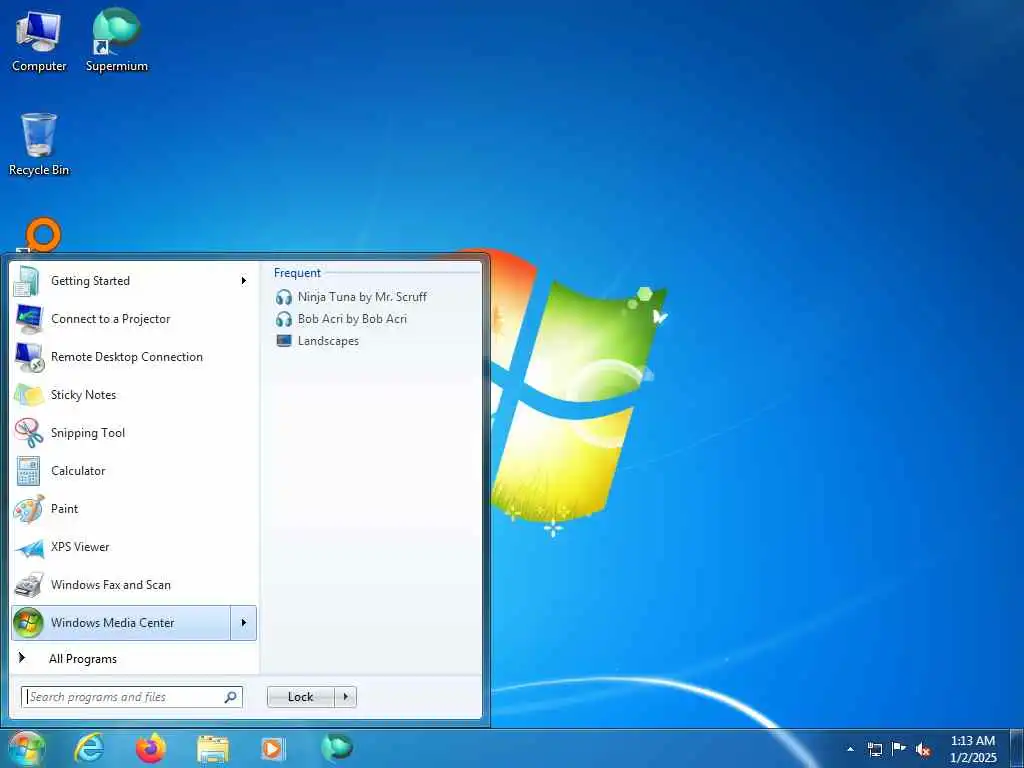Click the Snipping Tool scissors icon
Image resolution: width=1024 pixels, height=768 pixels.
pos(28,433)
